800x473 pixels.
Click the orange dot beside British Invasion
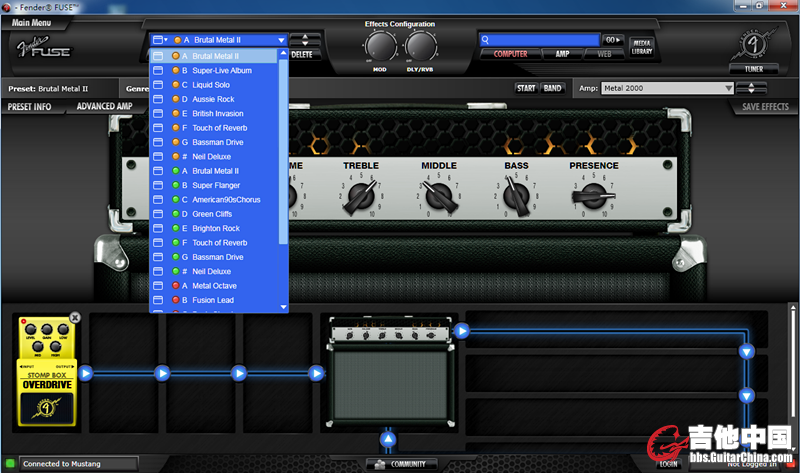(176, 113)
